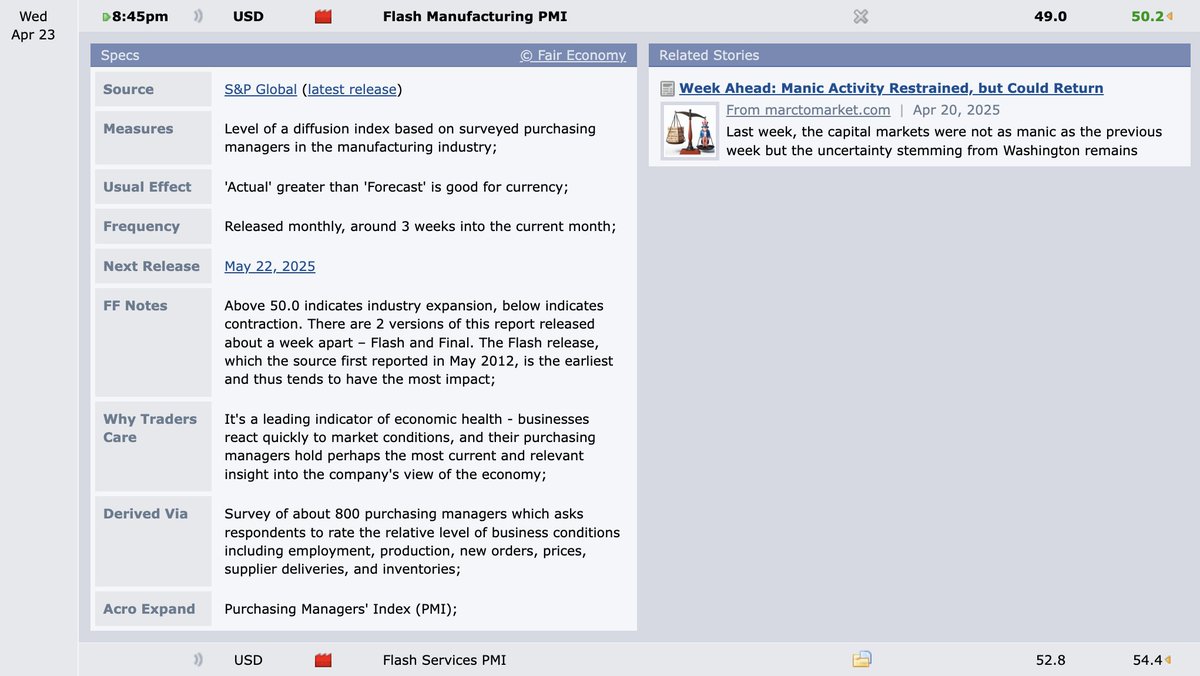Click the 54.4 previous value
This screenshot has width=1200, height=676.
1147,660
